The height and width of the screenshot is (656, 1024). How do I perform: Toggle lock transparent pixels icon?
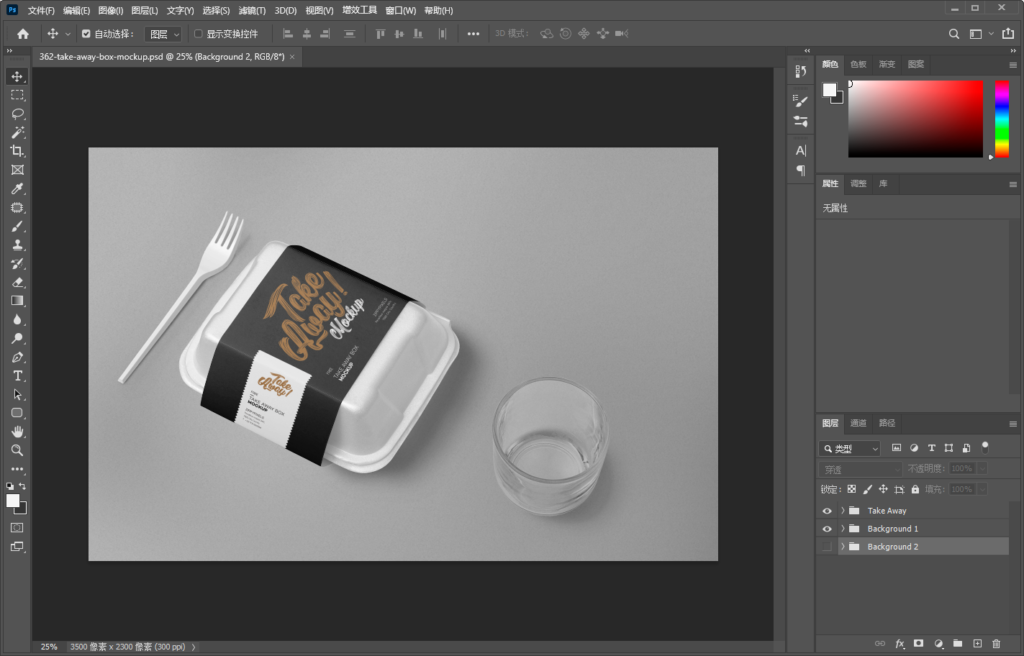(852, 489)
